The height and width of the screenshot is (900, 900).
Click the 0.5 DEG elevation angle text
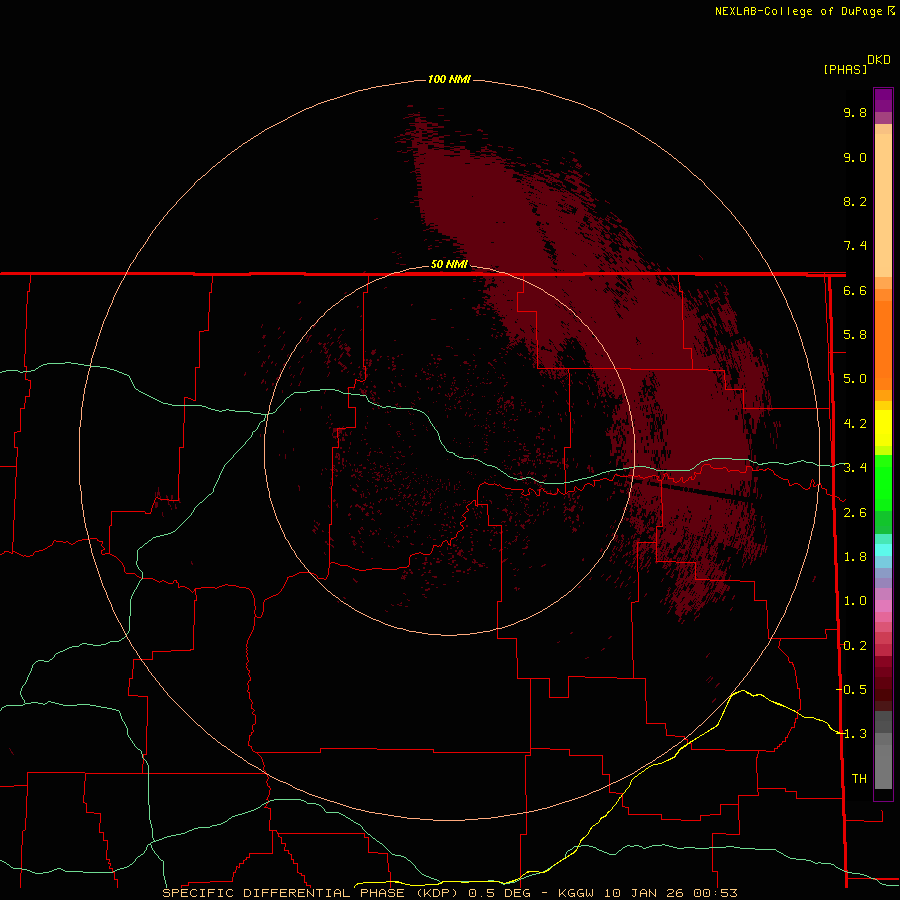tap(497, 893)
